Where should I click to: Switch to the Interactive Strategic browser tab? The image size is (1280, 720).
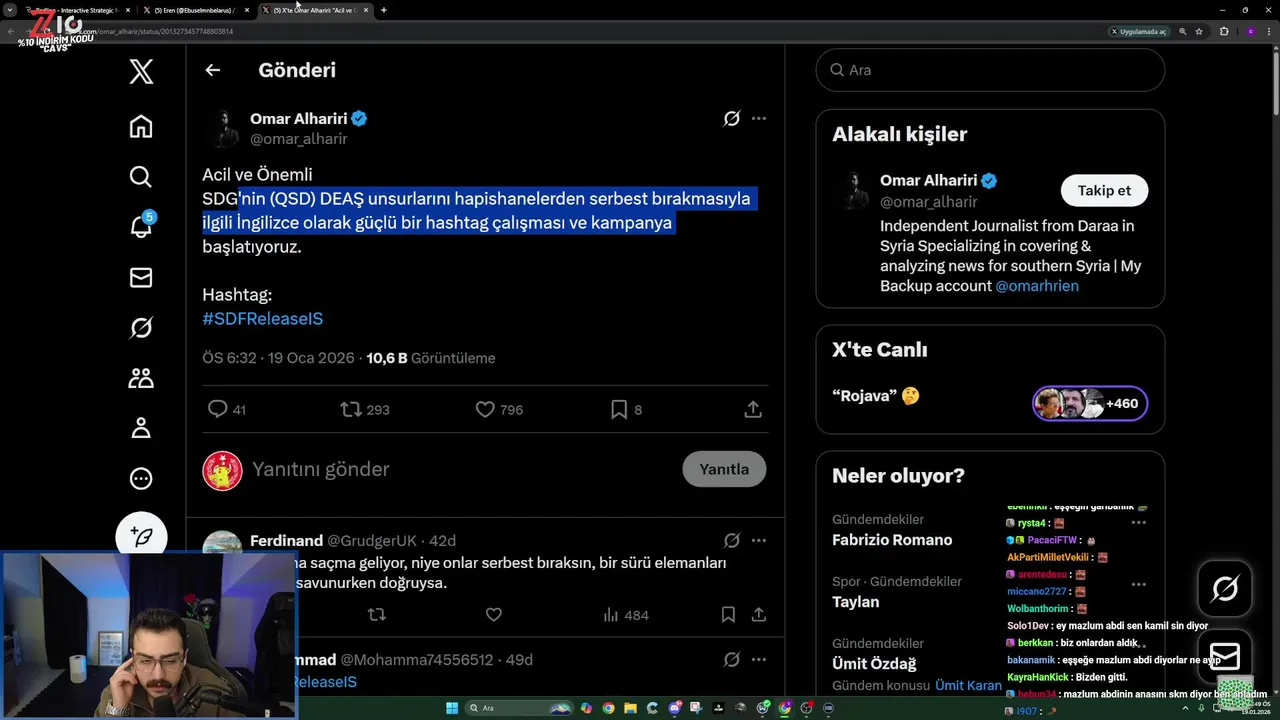pos(77,10)
